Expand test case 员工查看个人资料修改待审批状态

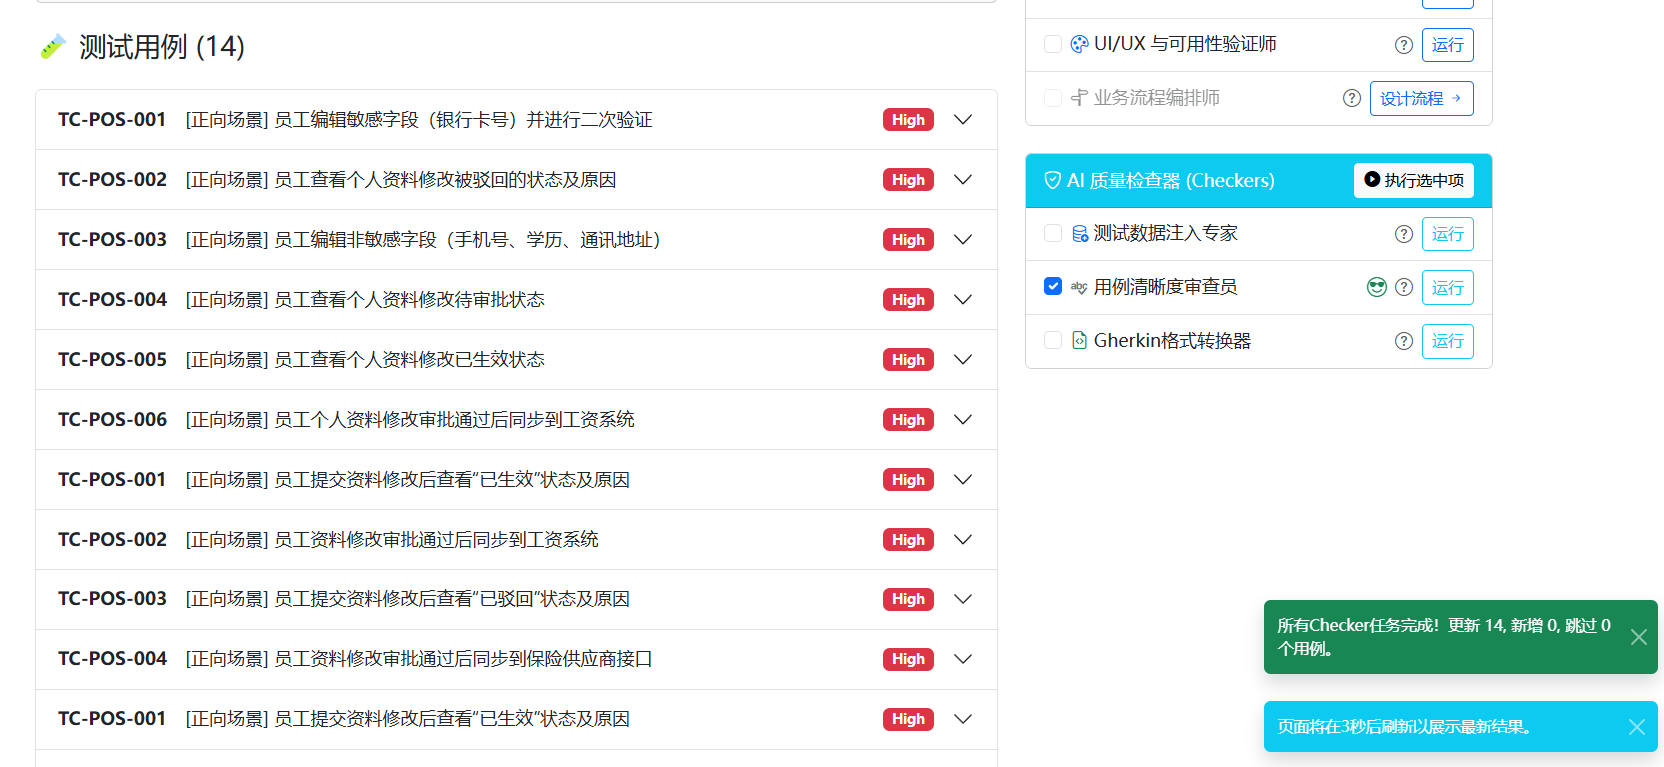963,300
